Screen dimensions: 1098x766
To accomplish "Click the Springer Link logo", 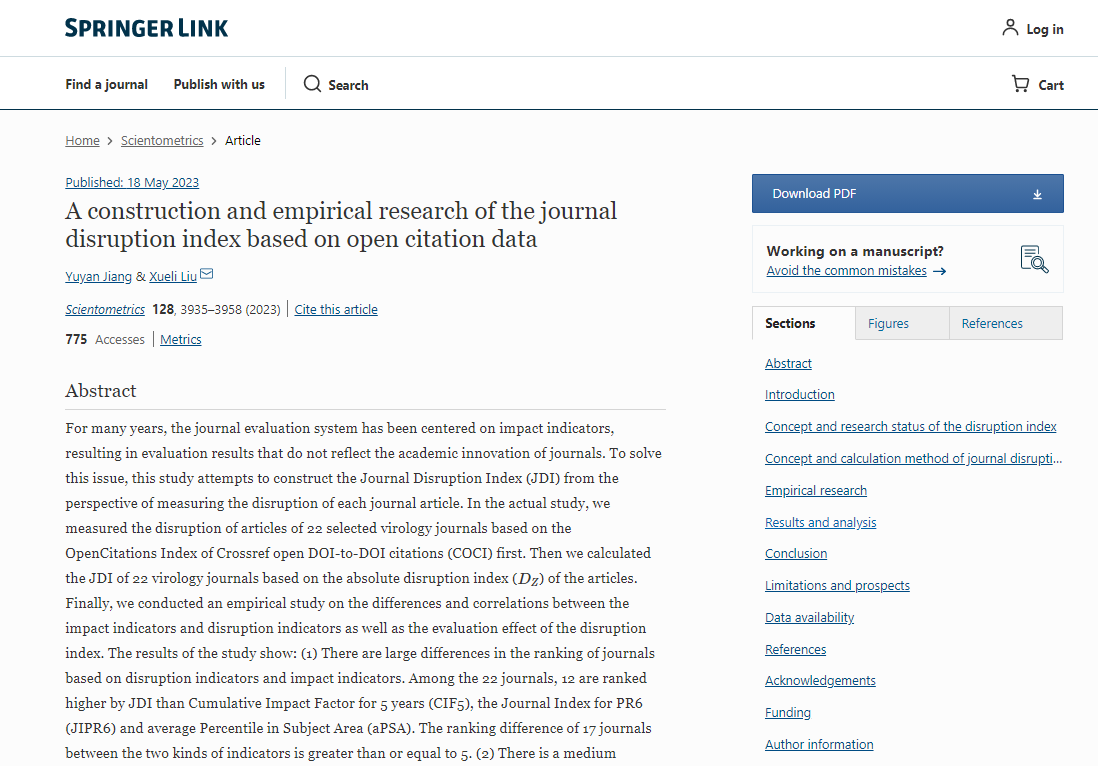I will tap(146, 28).
